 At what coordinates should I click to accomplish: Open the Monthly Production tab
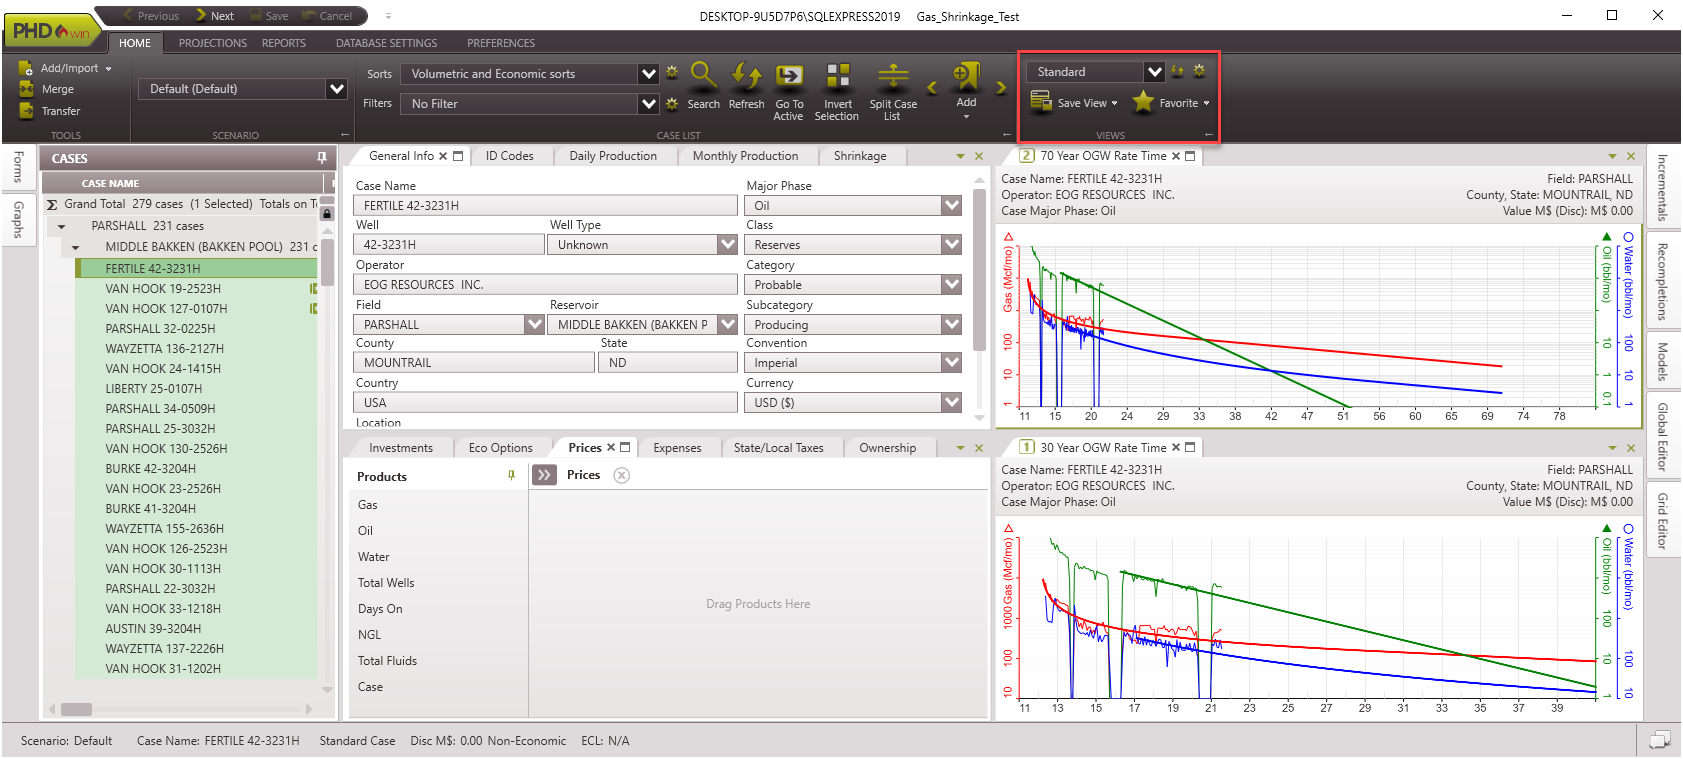click(745, 156)
